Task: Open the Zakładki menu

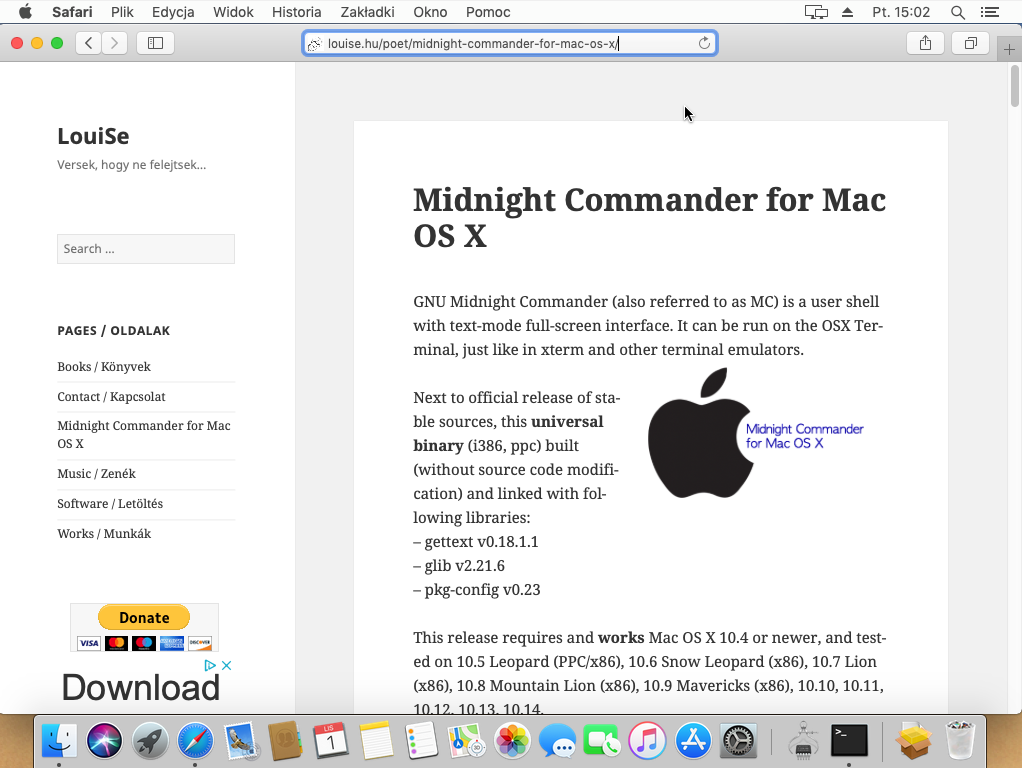Action: click(x=368, y=12)
